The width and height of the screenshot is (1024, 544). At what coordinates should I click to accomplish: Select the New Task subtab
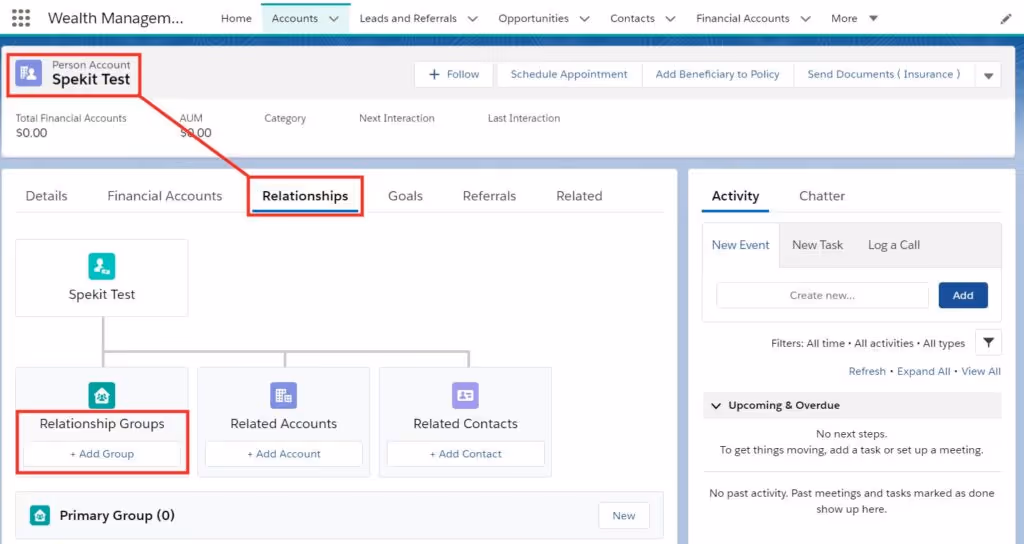pos(817,245)
